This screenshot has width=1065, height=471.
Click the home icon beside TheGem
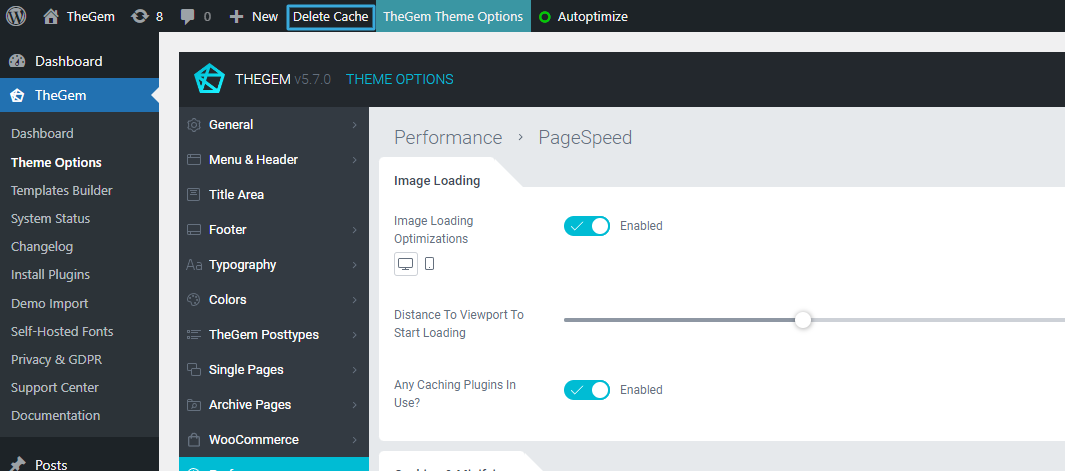(x=51, y=16)
